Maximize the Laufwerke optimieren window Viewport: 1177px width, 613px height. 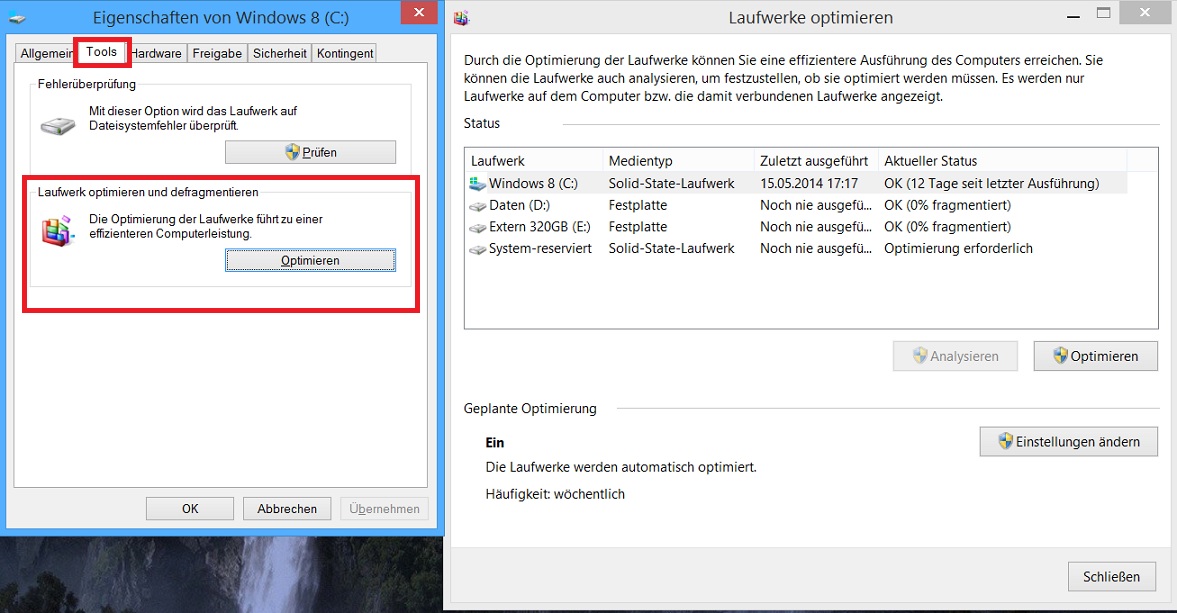pyautogui.click(x=1103, y=14)
